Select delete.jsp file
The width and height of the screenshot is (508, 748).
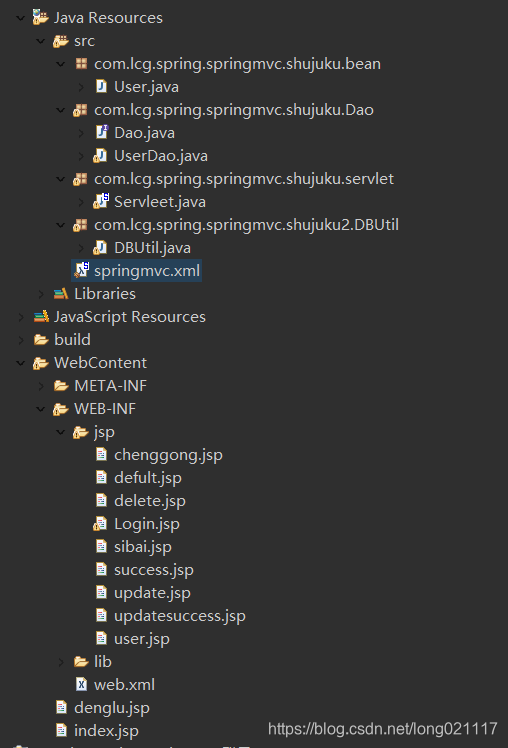(150, 500)
